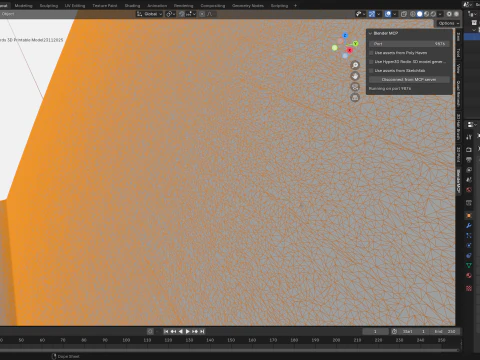Open the Global transform orientation dropdown
This screenshot has height=360, width=480.
point(149,14)
